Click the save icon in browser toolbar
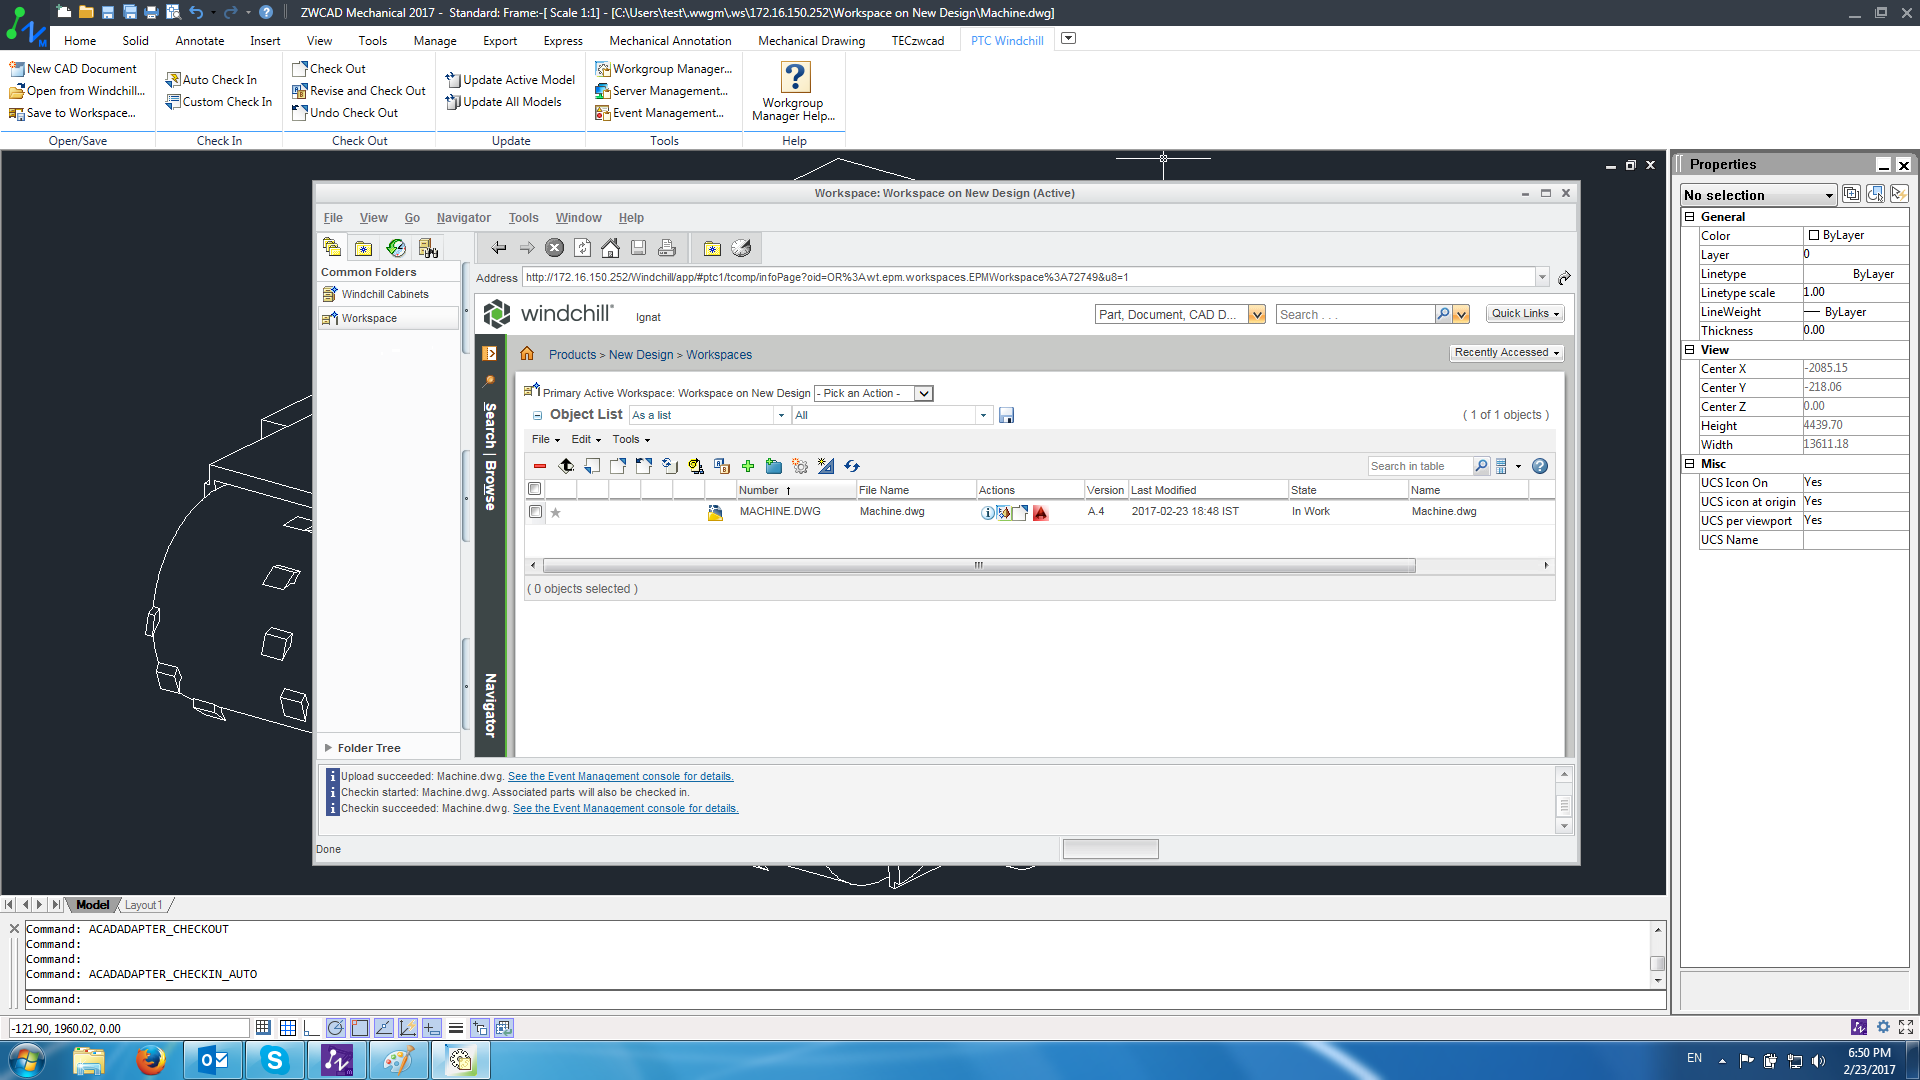Screen dimensions: 1920x1080 coord(638,248)
